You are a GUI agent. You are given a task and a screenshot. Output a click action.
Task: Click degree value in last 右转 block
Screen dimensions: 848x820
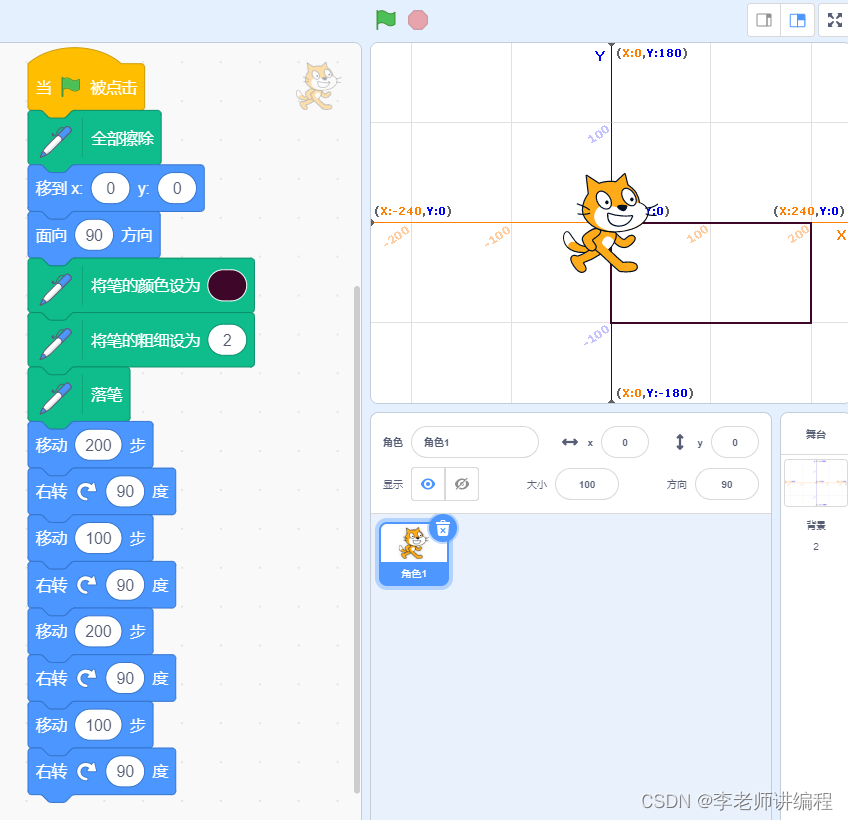[125, 771]
